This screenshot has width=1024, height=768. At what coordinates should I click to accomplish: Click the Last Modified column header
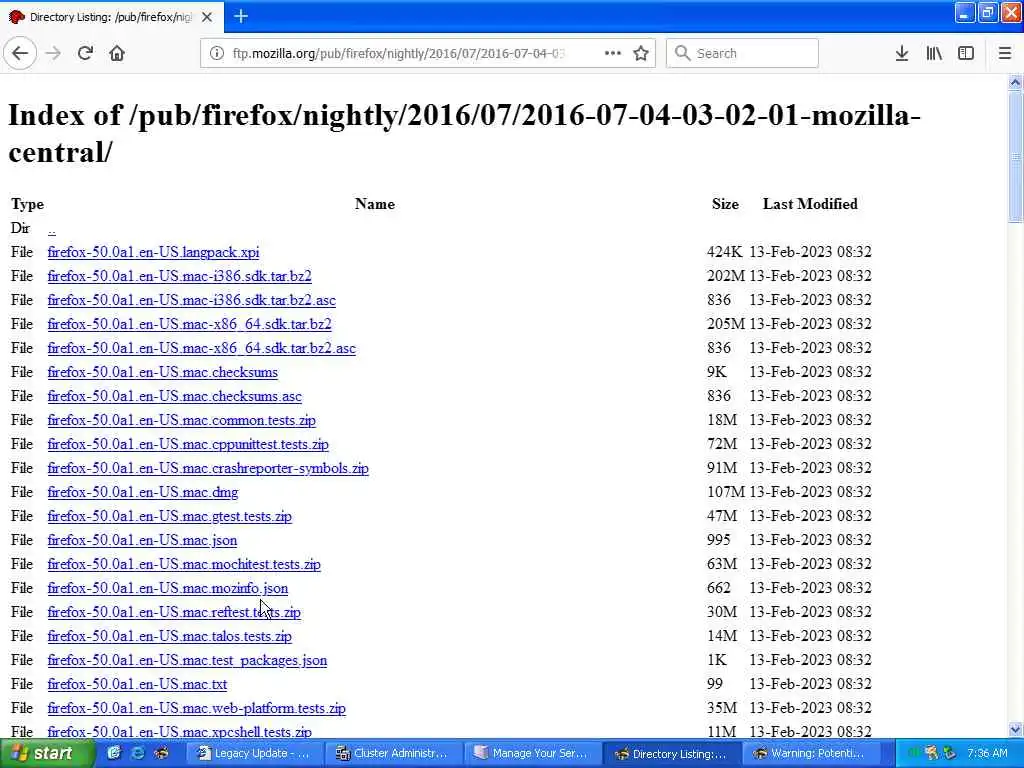810,204
